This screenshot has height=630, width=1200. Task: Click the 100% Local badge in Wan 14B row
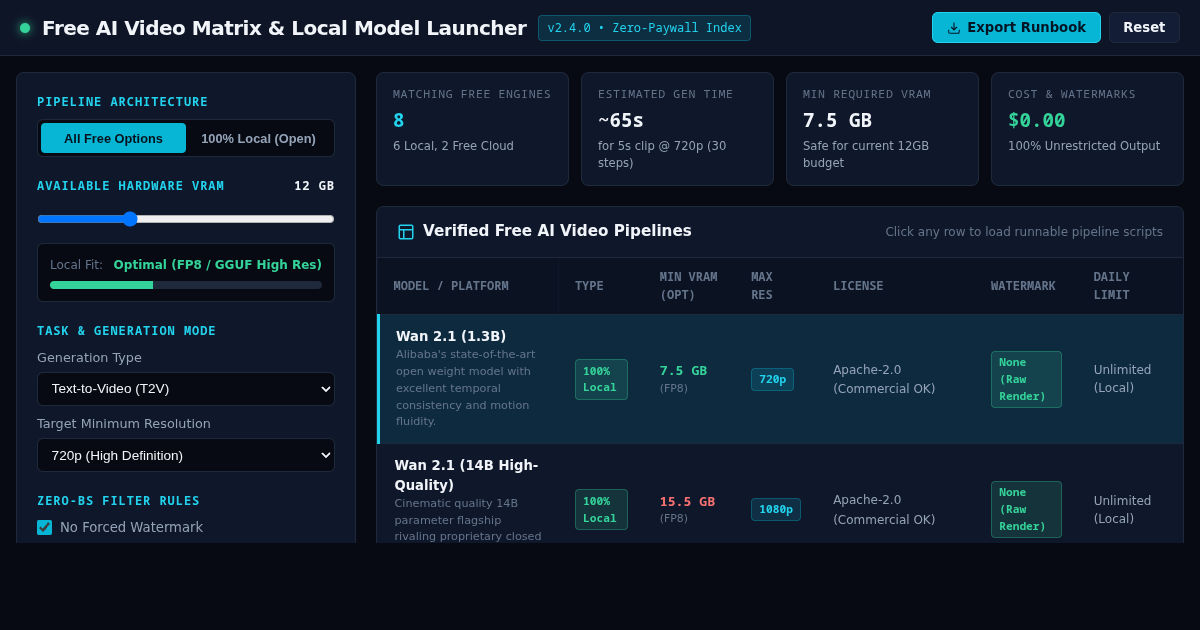pyautogui.click(x=601, y=509)
